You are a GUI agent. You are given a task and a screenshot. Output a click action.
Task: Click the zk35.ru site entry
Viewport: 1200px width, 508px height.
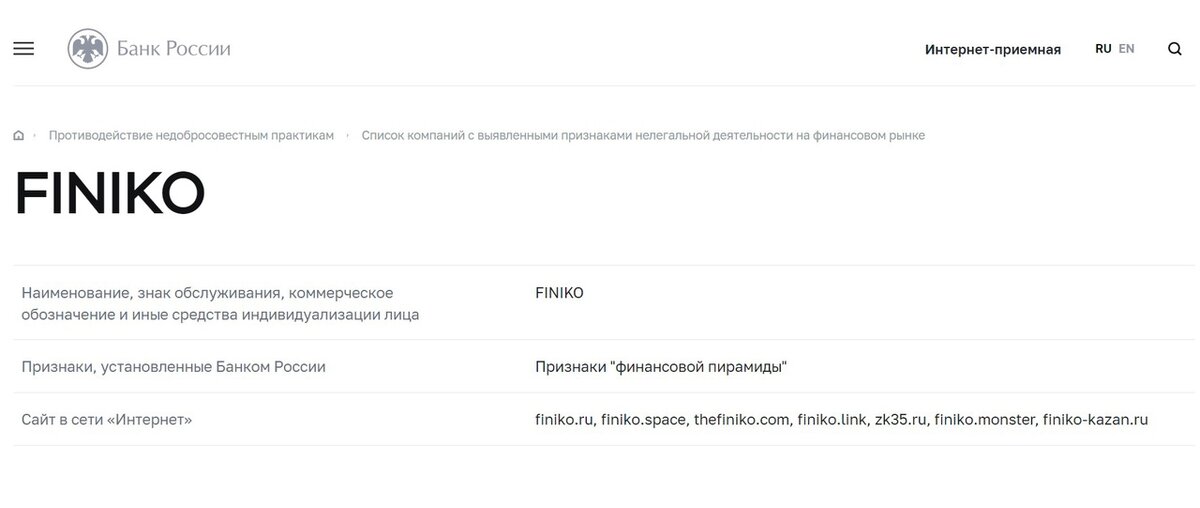(x=900, y=420)
